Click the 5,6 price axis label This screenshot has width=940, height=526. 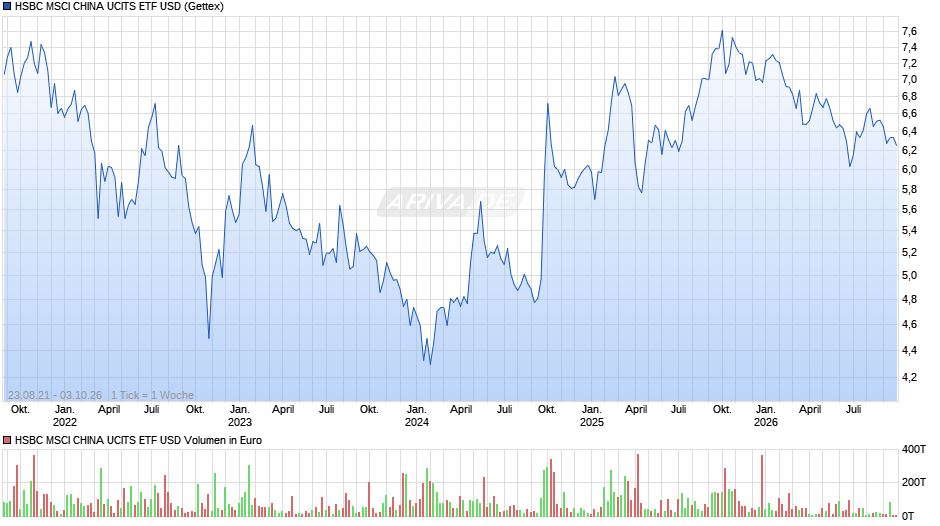pos(909,210)
